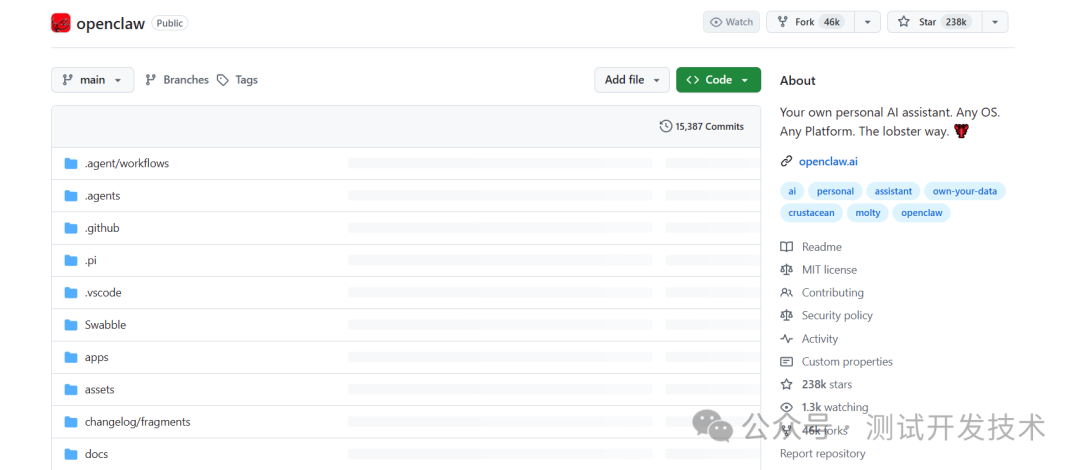Open the green Code dropdown button

click(x=718, y=80)
